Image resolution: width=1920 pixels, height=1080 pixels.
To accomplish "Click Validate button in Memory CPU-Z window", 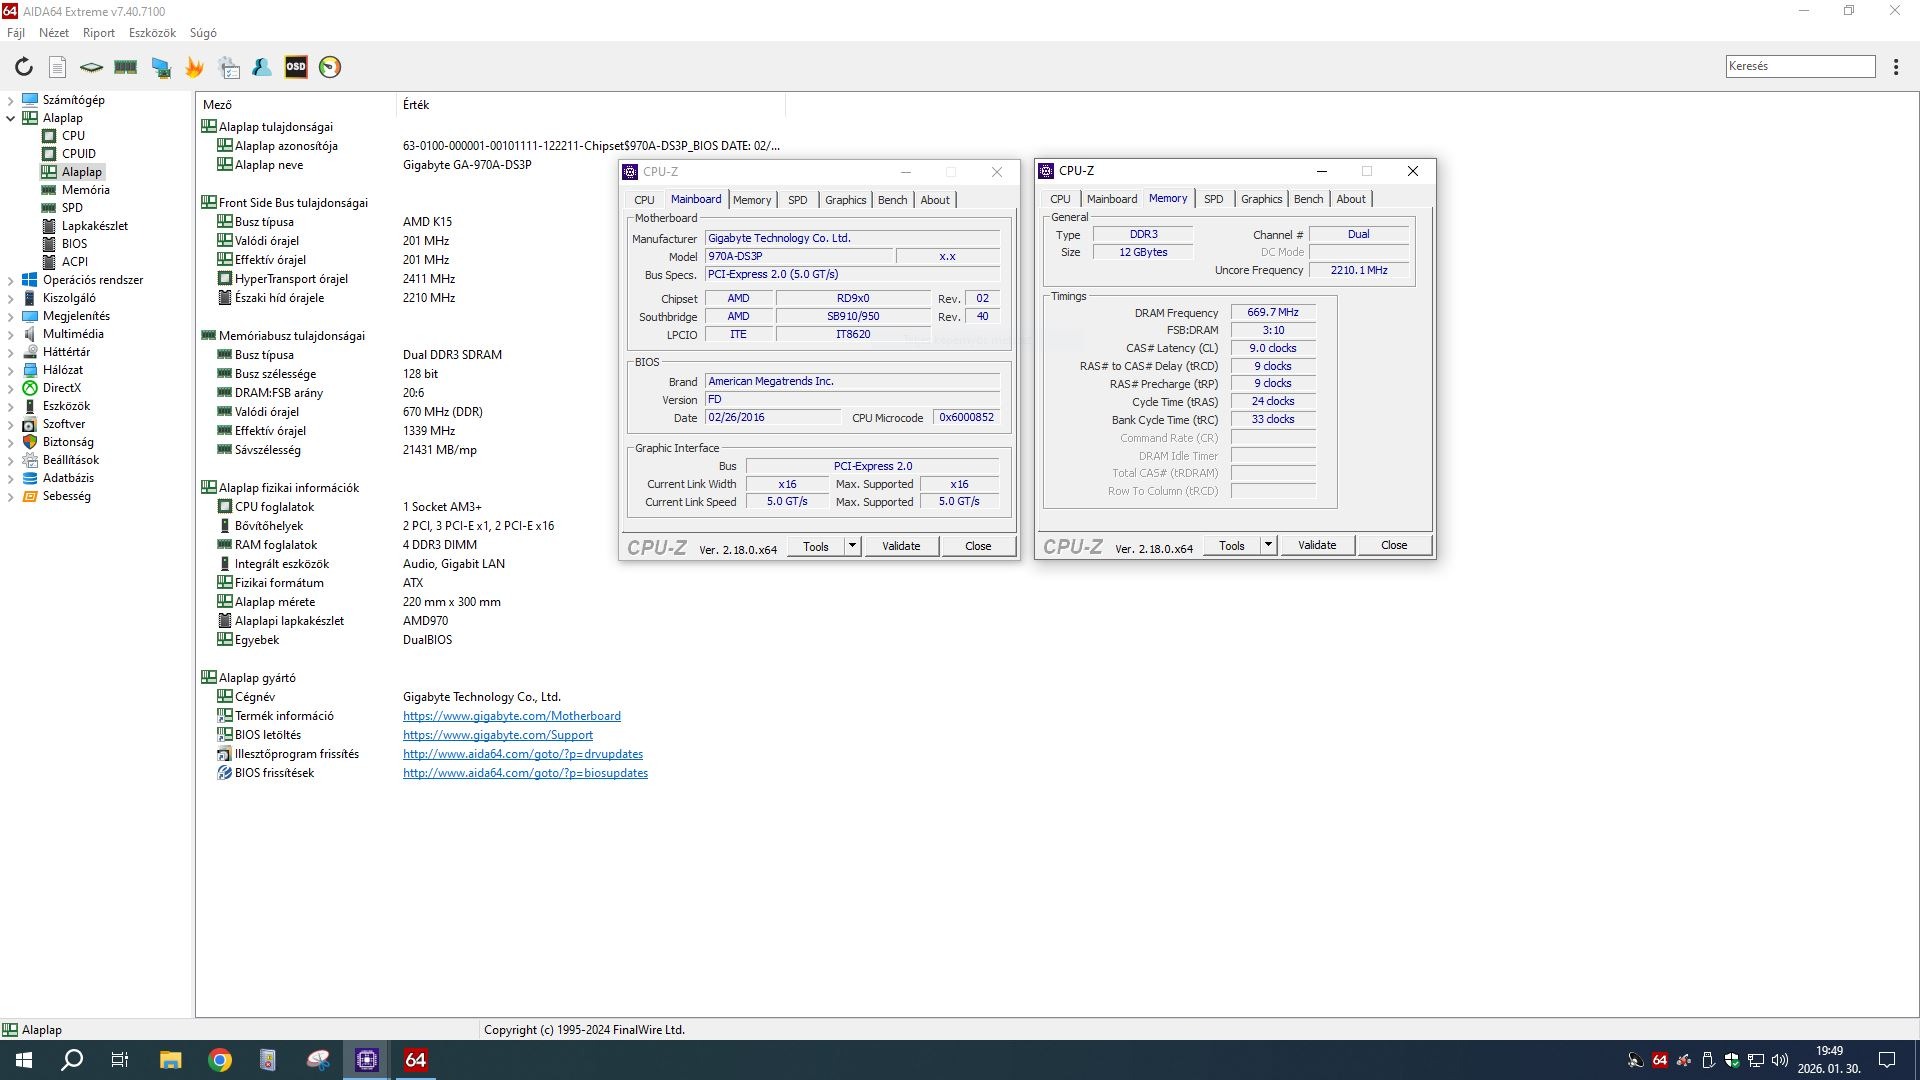I will tap(1316, 546).
